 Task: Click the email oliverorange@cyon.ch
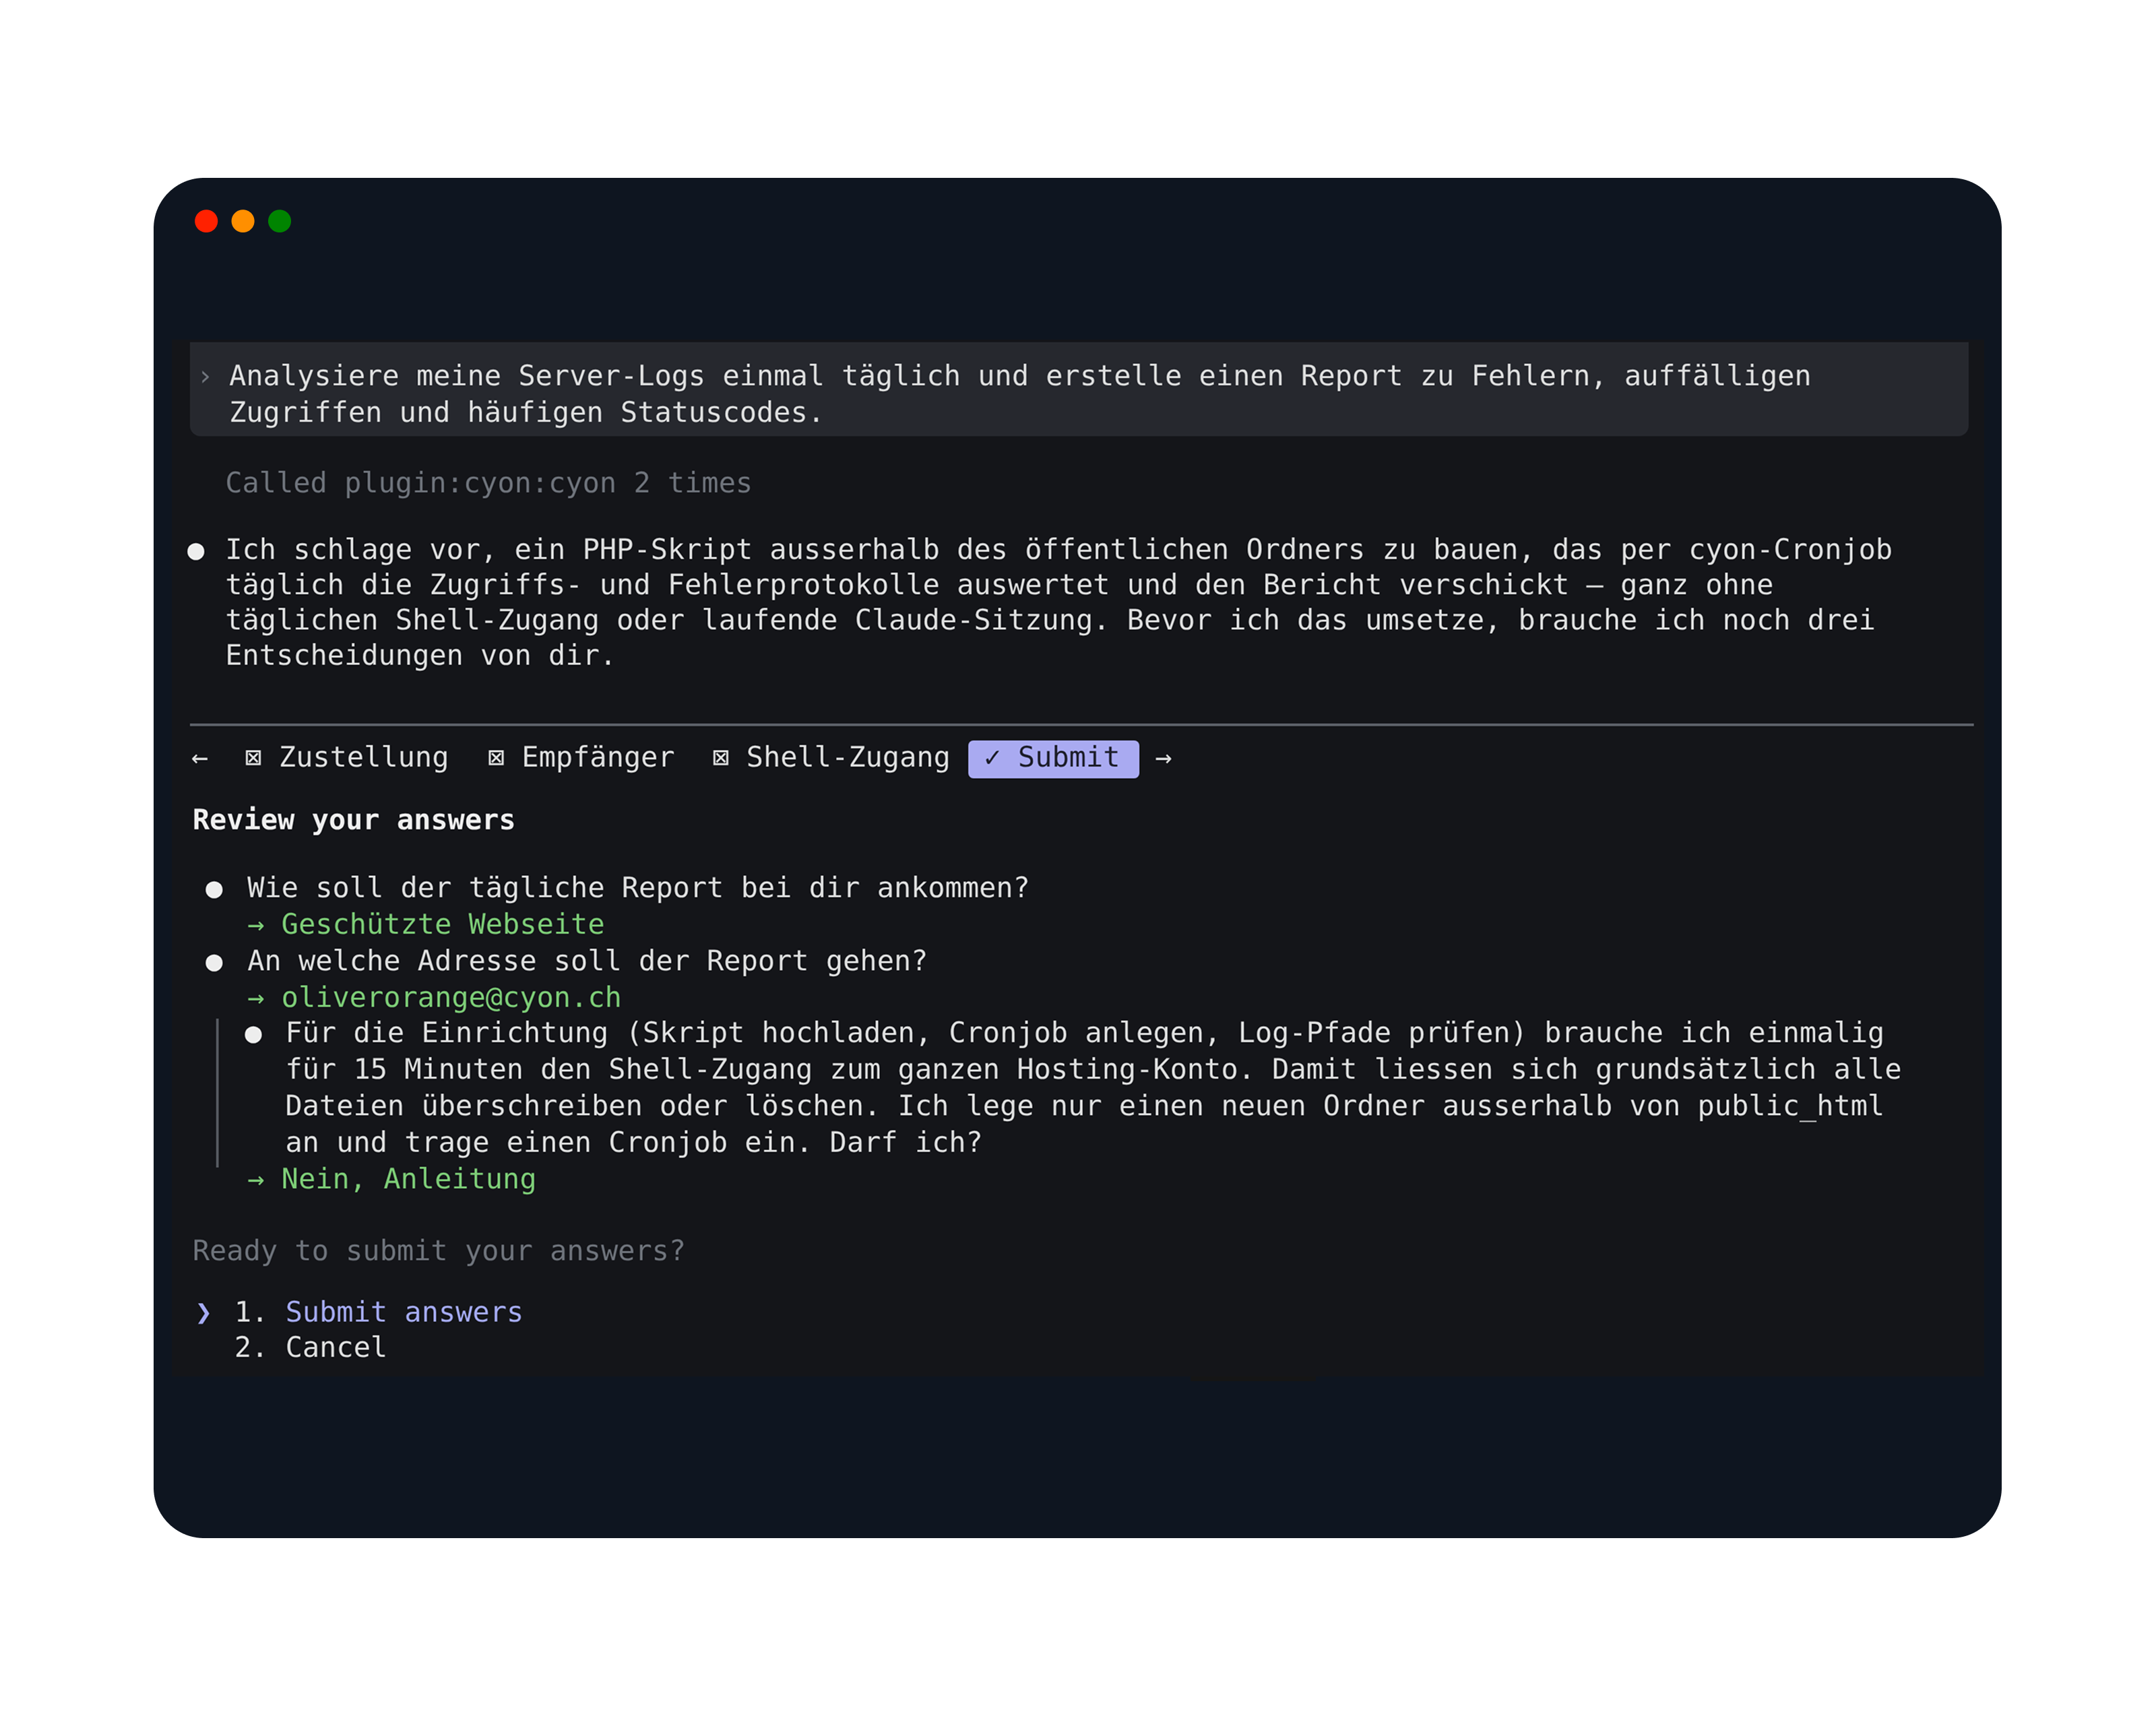click(x=451, y=997)
